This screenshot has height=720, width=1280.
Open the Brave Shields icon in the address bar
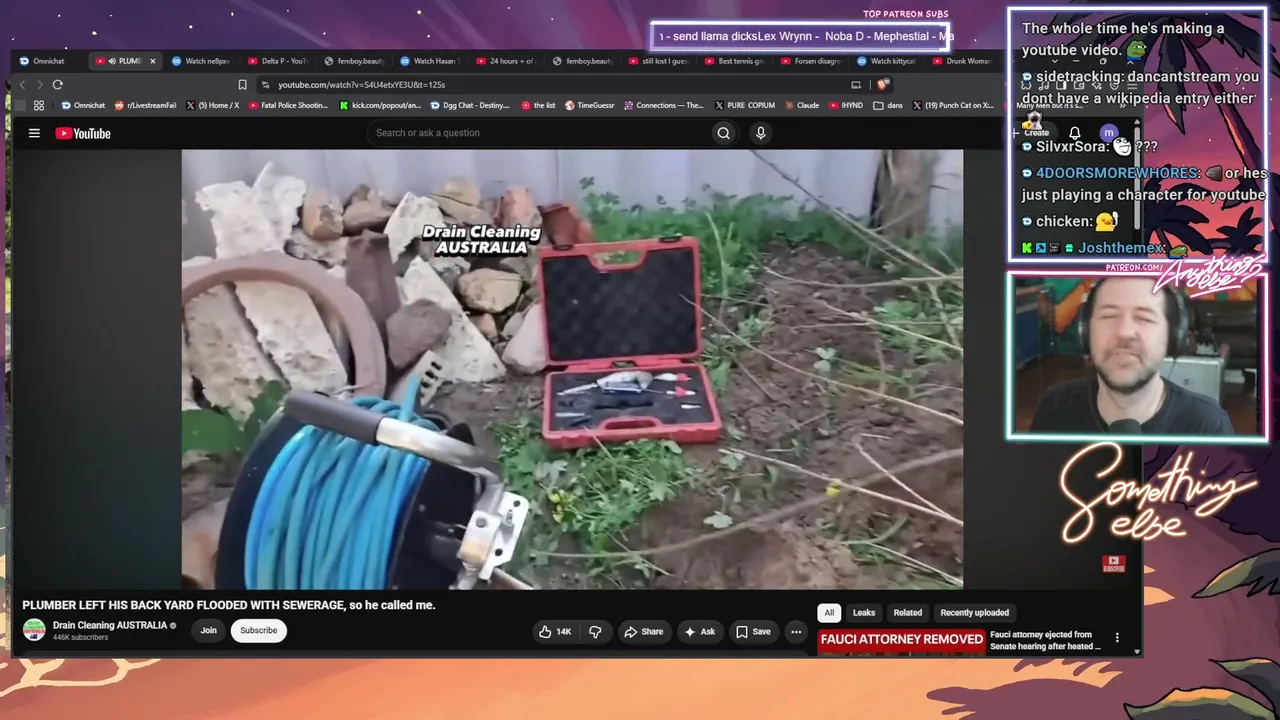pos(882,85)
